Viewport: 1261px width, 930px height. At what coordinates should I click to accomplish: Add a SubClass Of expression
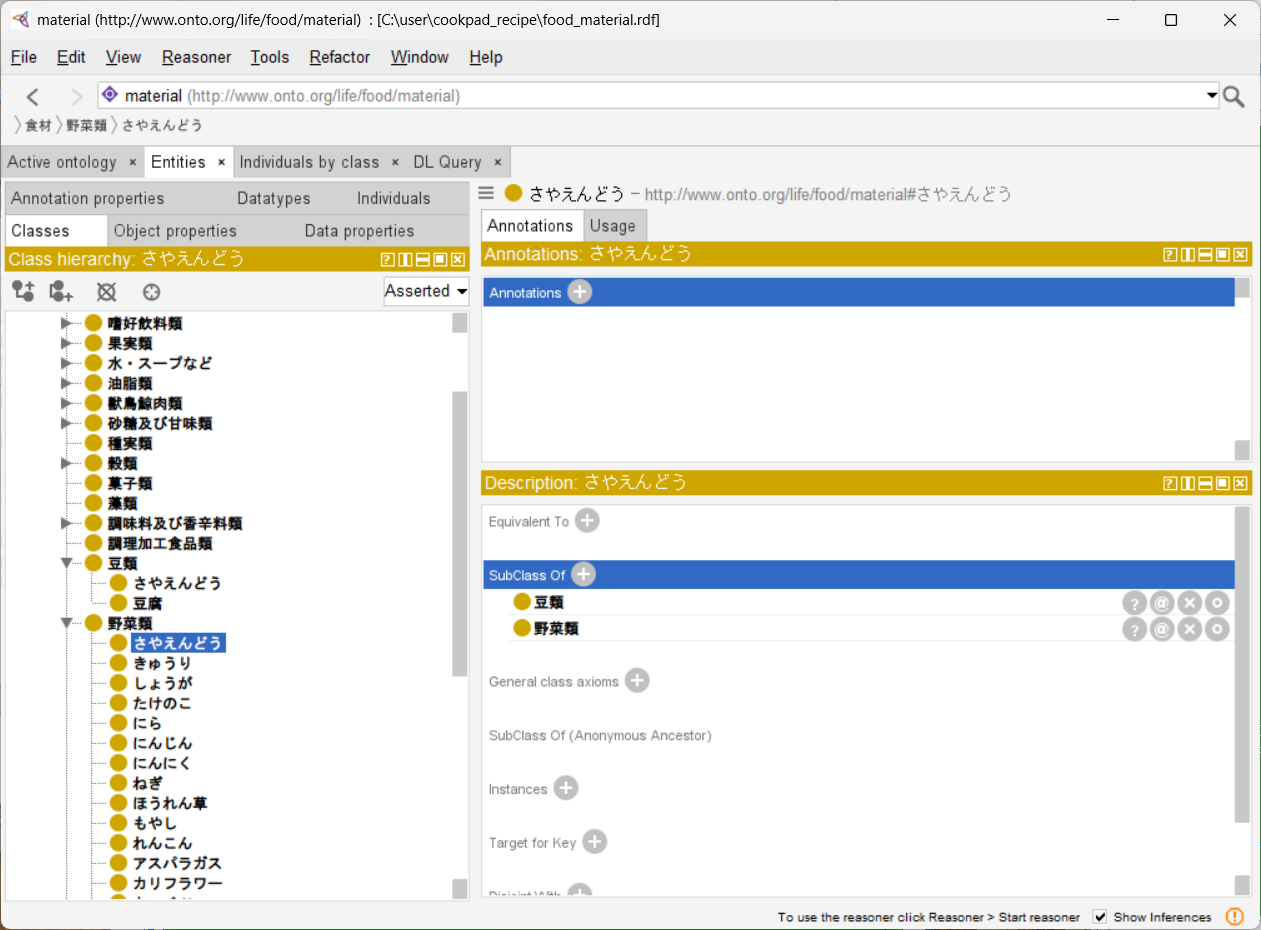pos(583,575)
